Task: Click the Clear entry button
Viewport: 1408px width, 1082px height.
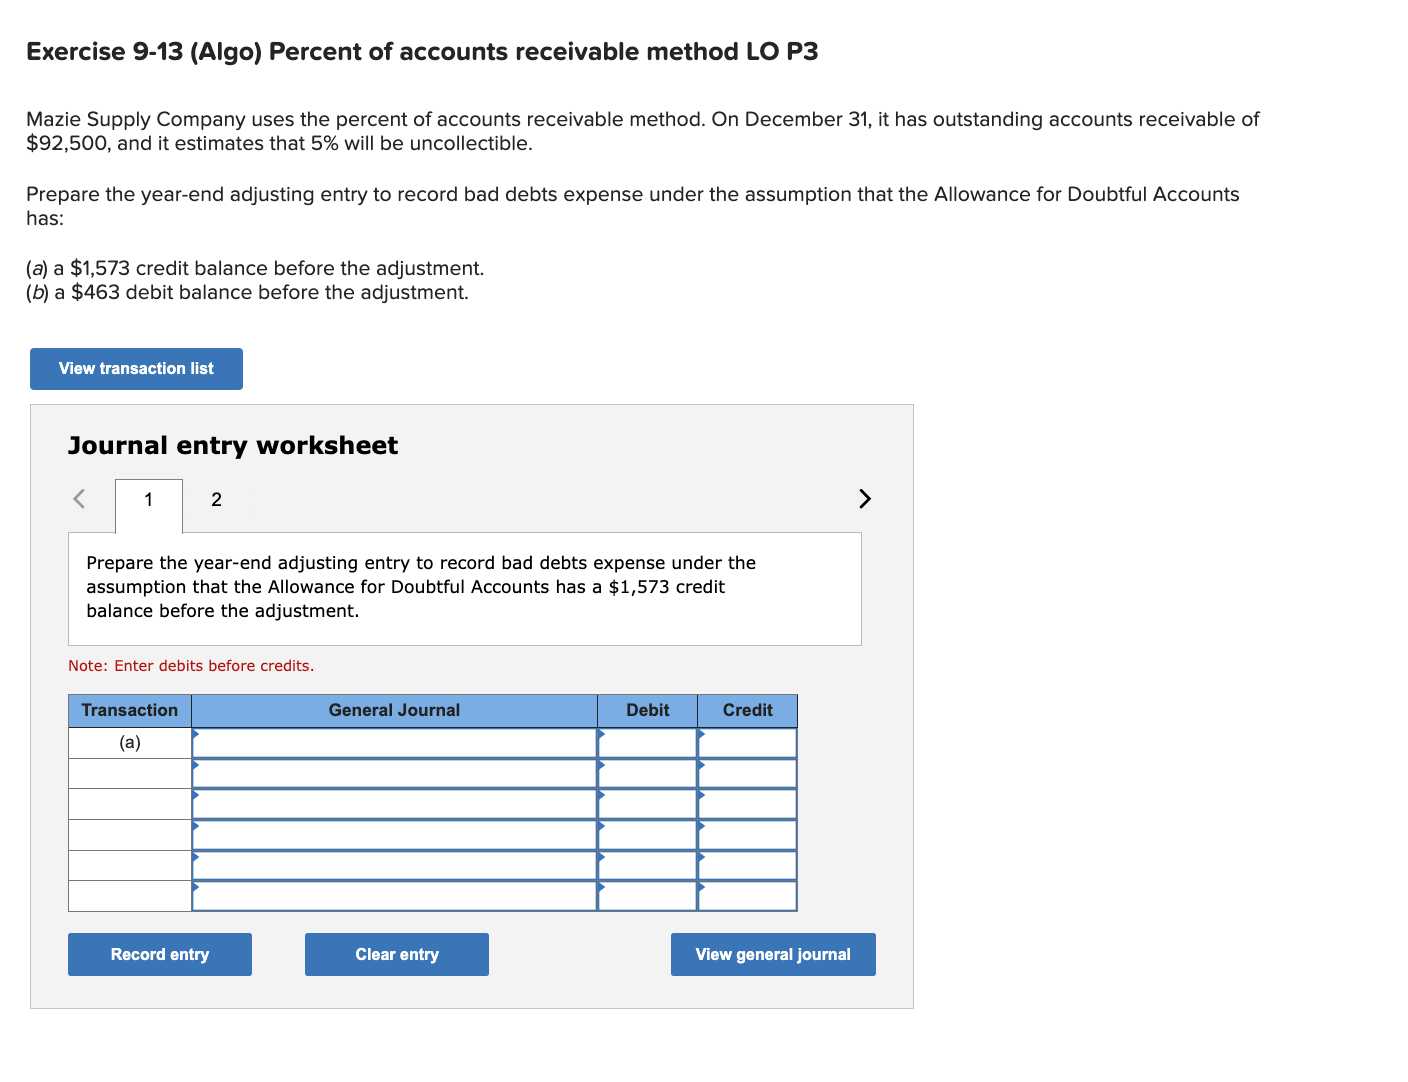Action: pos(396,954)
